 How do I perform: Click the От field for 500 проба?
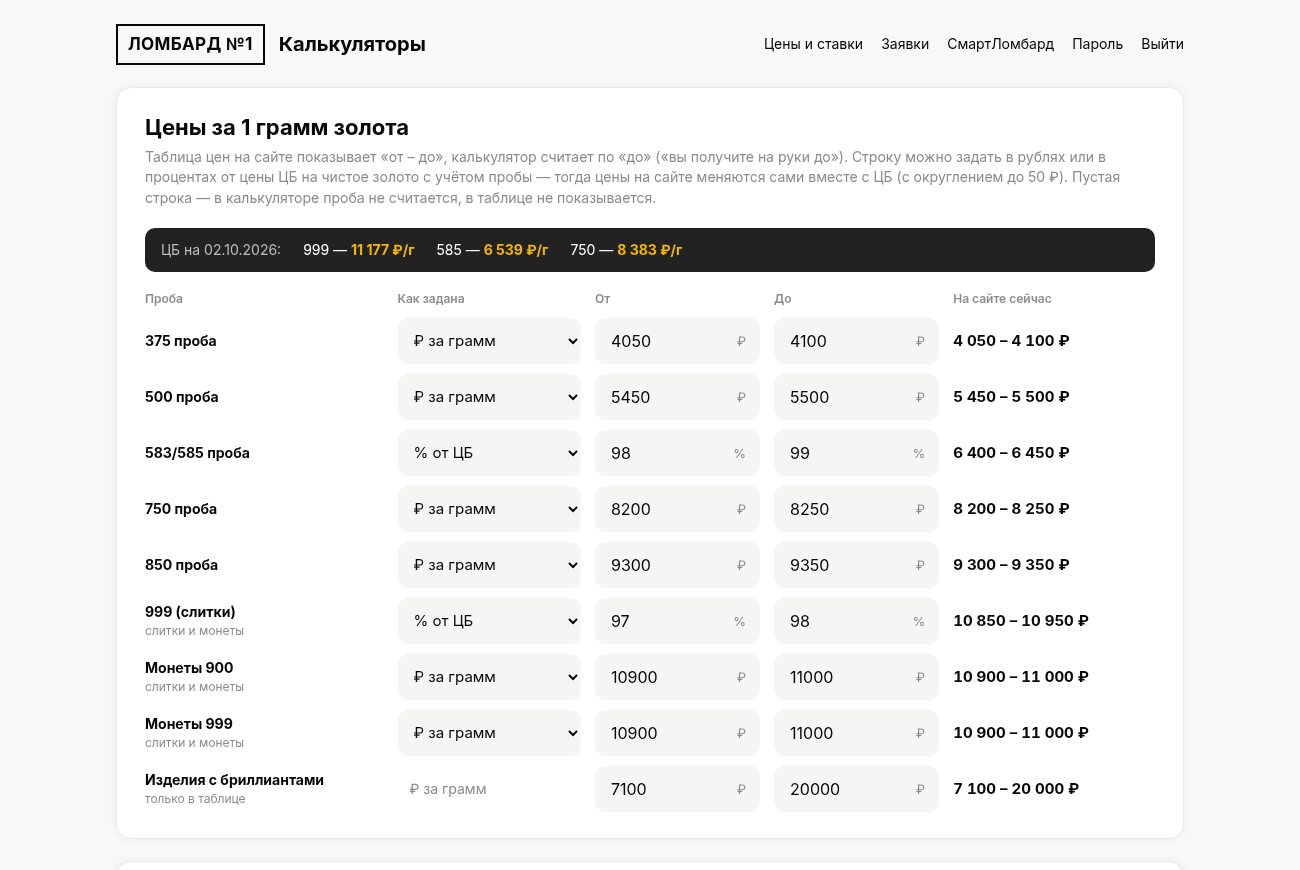[x=677, y=397]
